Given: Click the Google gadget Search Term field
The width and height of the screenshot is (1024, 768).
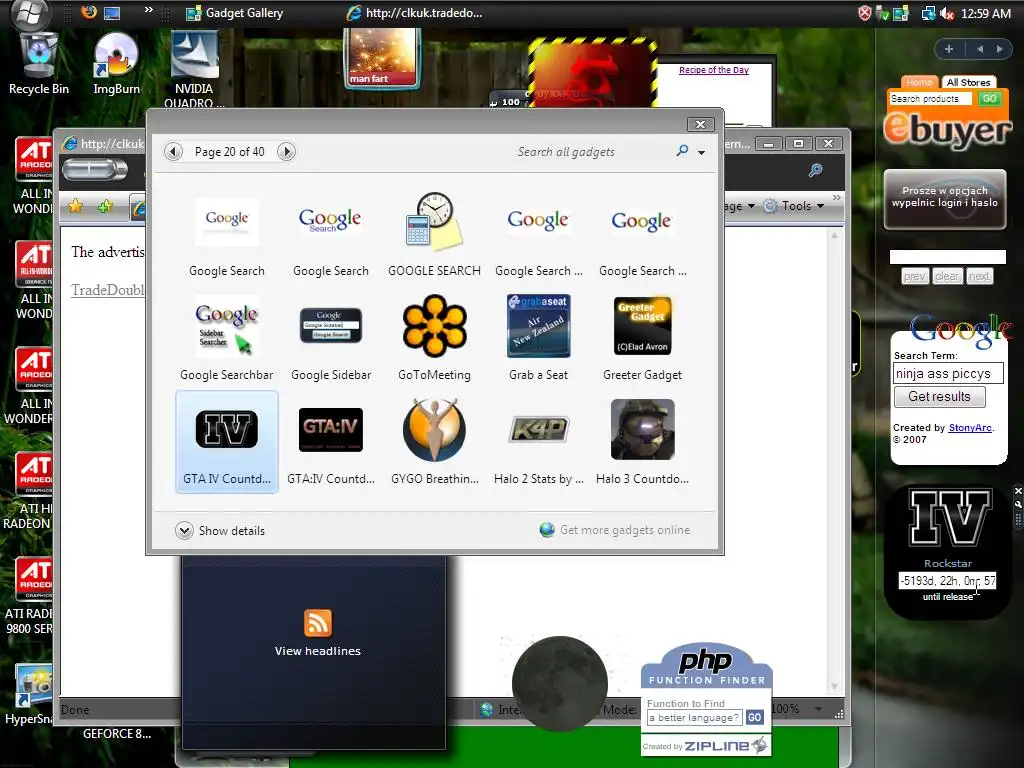Looking at the screenshot, I should (948, 374).
